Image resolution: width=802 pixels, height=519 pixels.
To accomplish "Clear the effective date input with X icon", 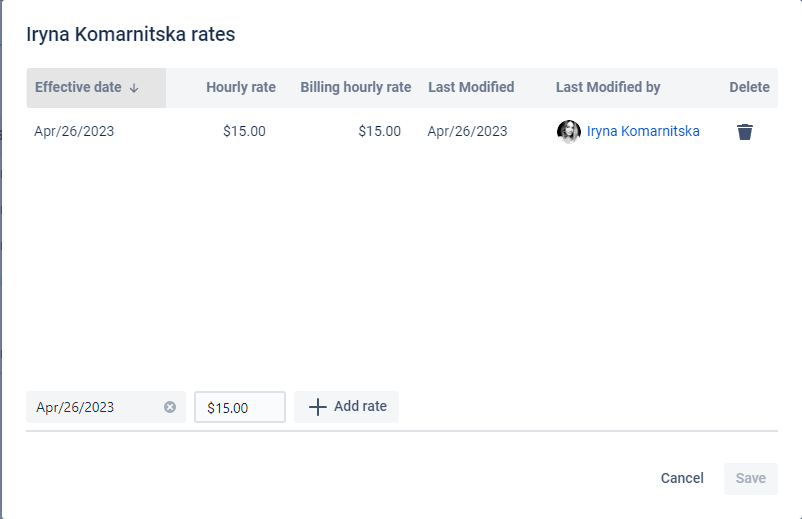I will [x=170, y=407].
